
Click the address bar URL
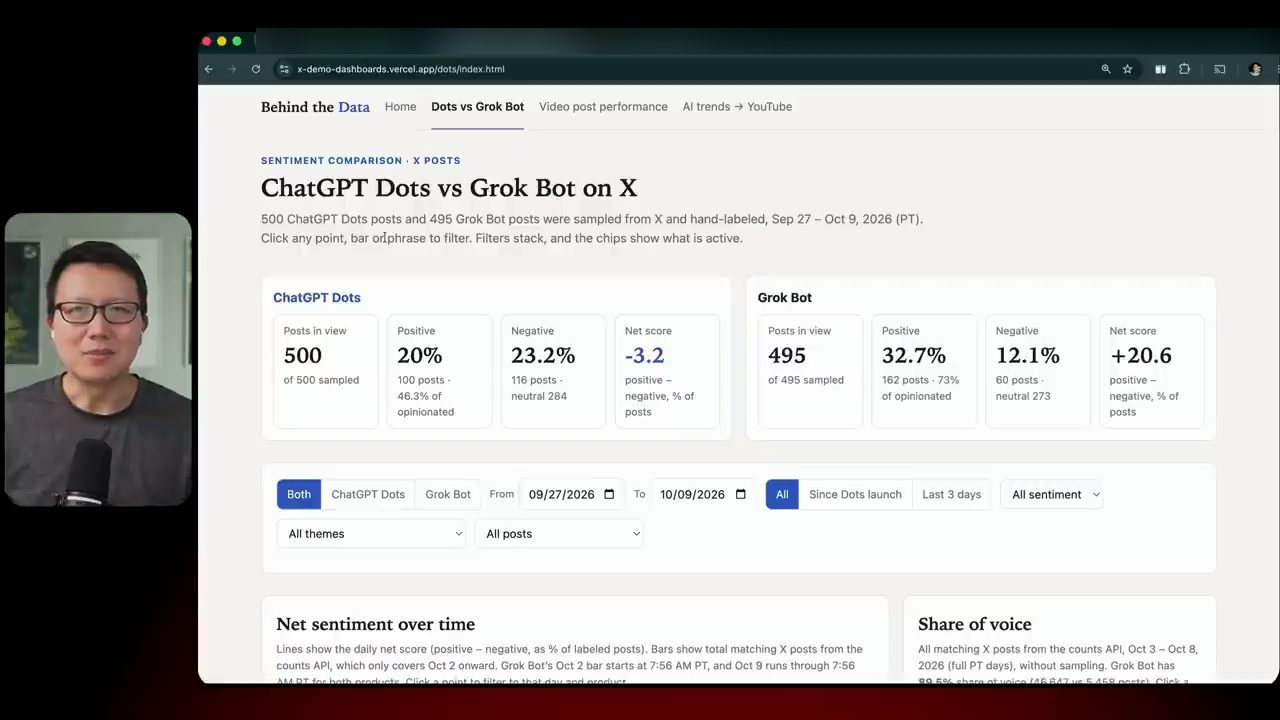click(x=401, y=69)
